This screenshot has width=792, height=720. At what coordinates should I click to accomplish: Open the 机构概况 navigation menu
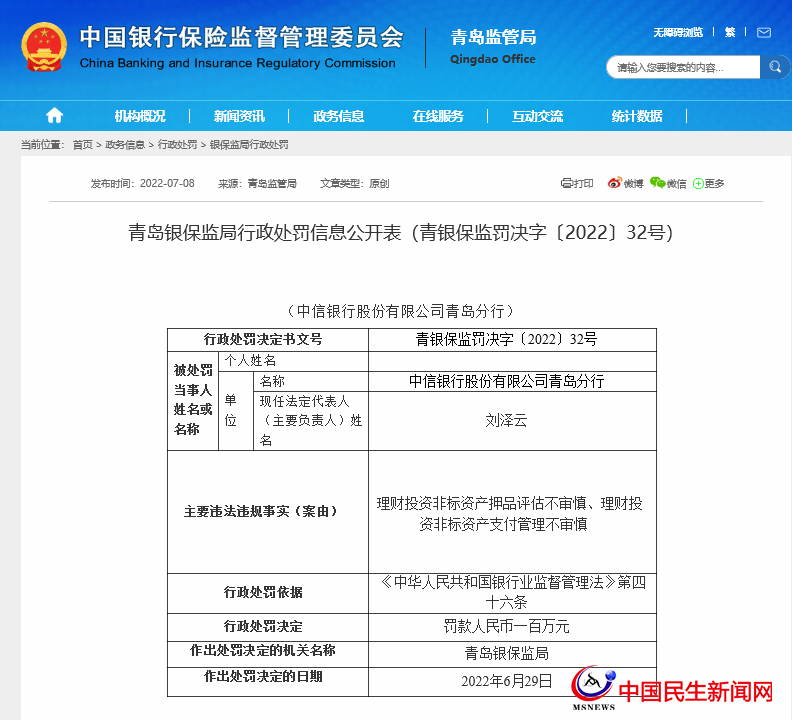[x=140, y=116]
